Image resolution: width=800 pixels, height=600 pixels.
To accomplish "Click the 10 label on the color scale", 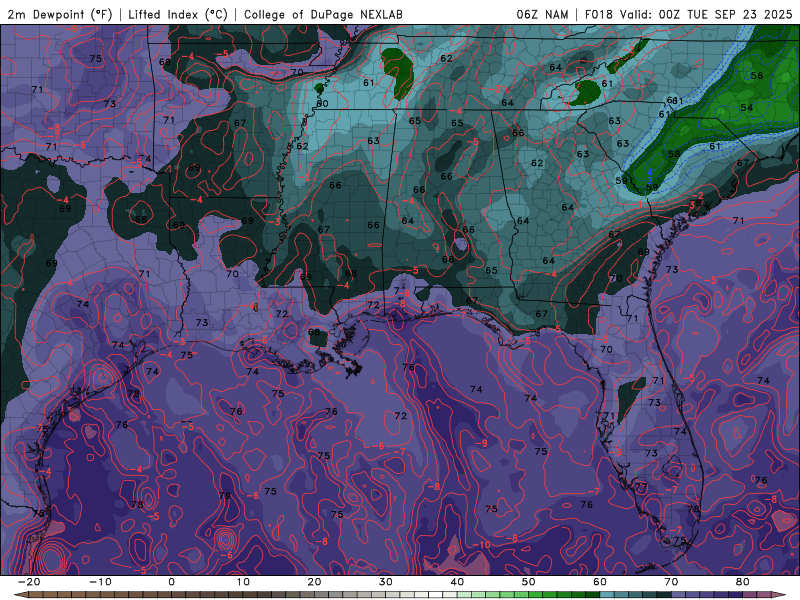I will [x=243, y=582].
